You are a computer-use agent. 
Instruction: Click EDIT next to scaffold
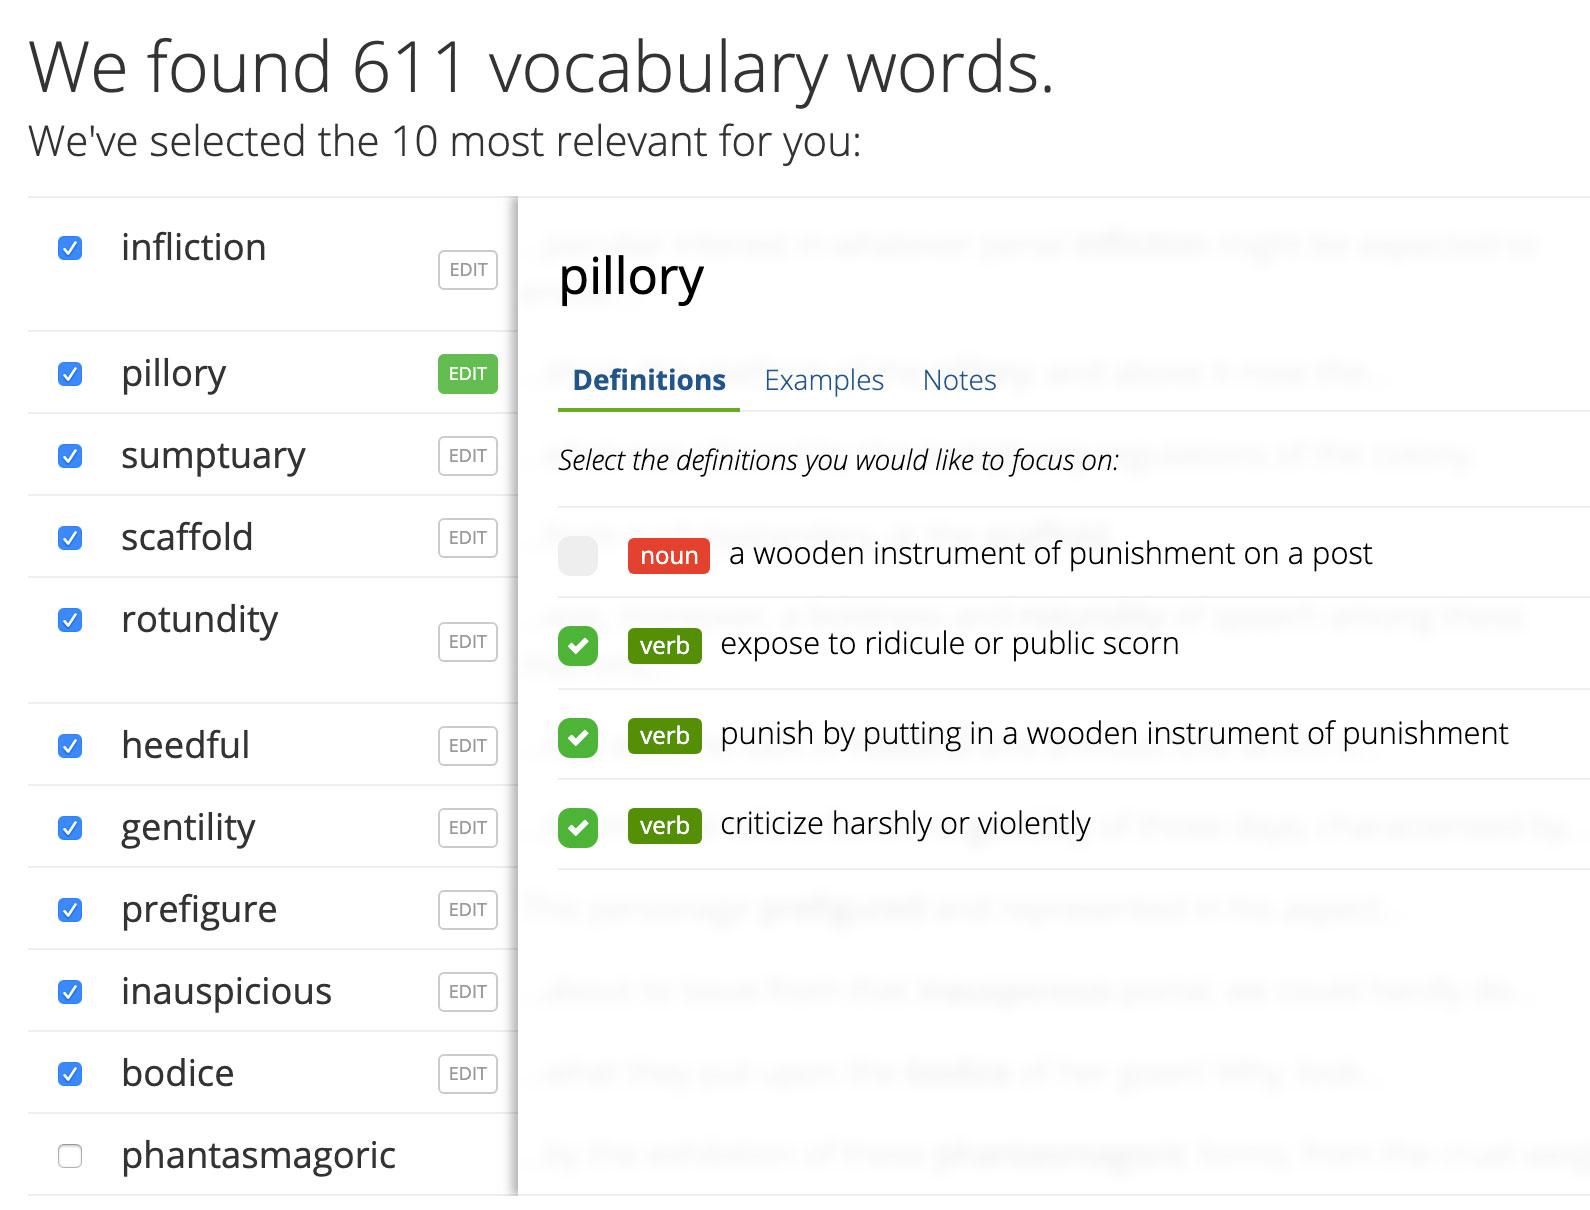[x=467, y=538]
